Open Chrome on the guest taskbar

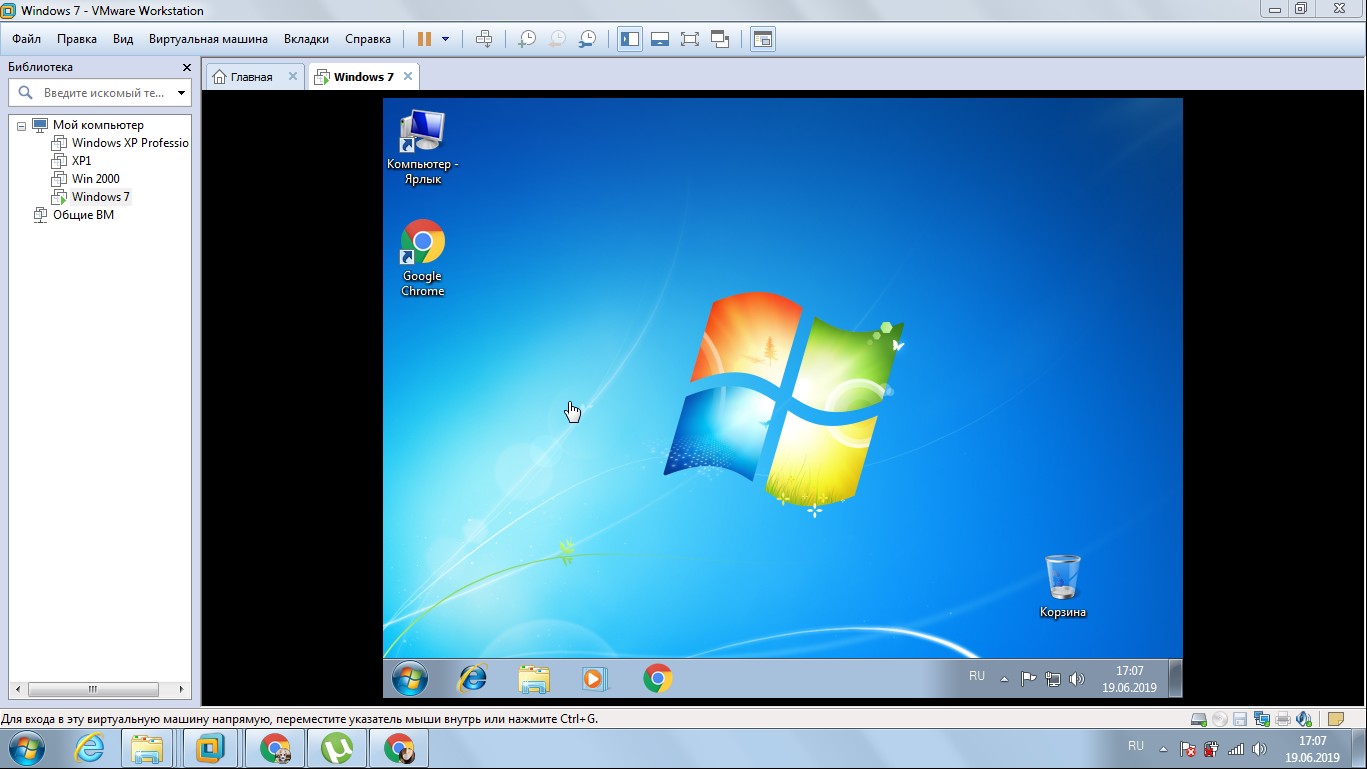[x=657, y=678]
